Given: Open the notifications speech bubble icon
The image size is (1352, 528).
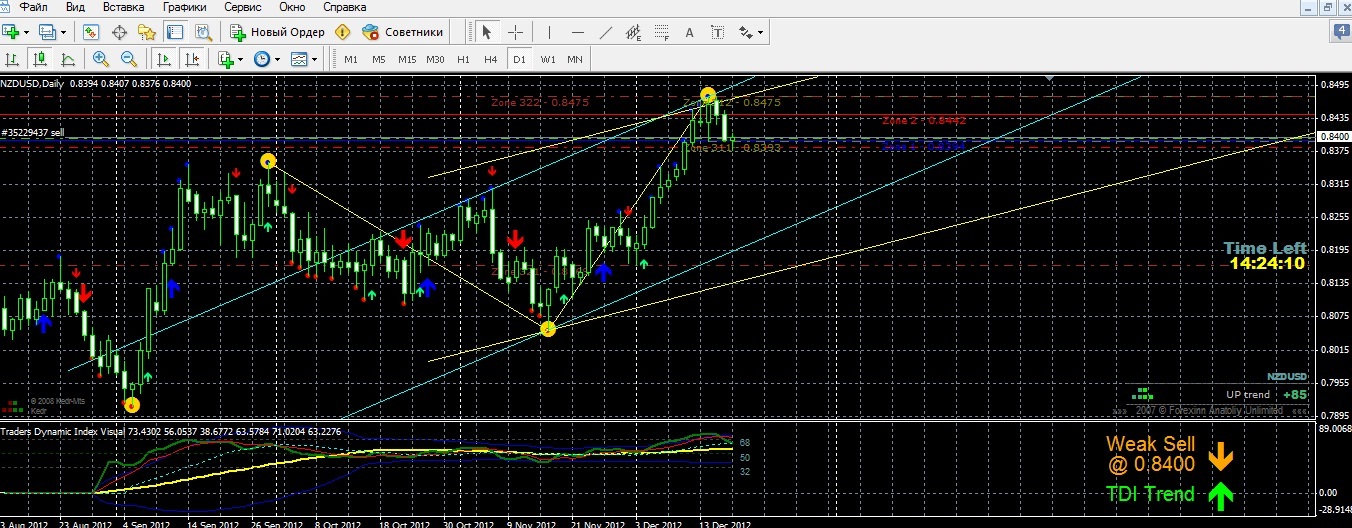Looking at the screenshot, I should click(1340, 32).
